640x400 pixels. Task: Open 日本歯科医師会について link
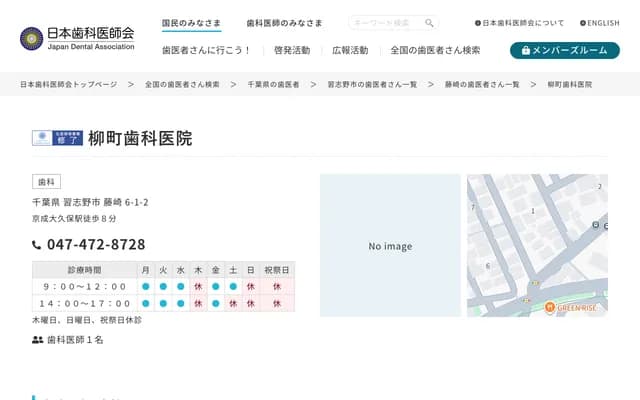pos(522,23)
